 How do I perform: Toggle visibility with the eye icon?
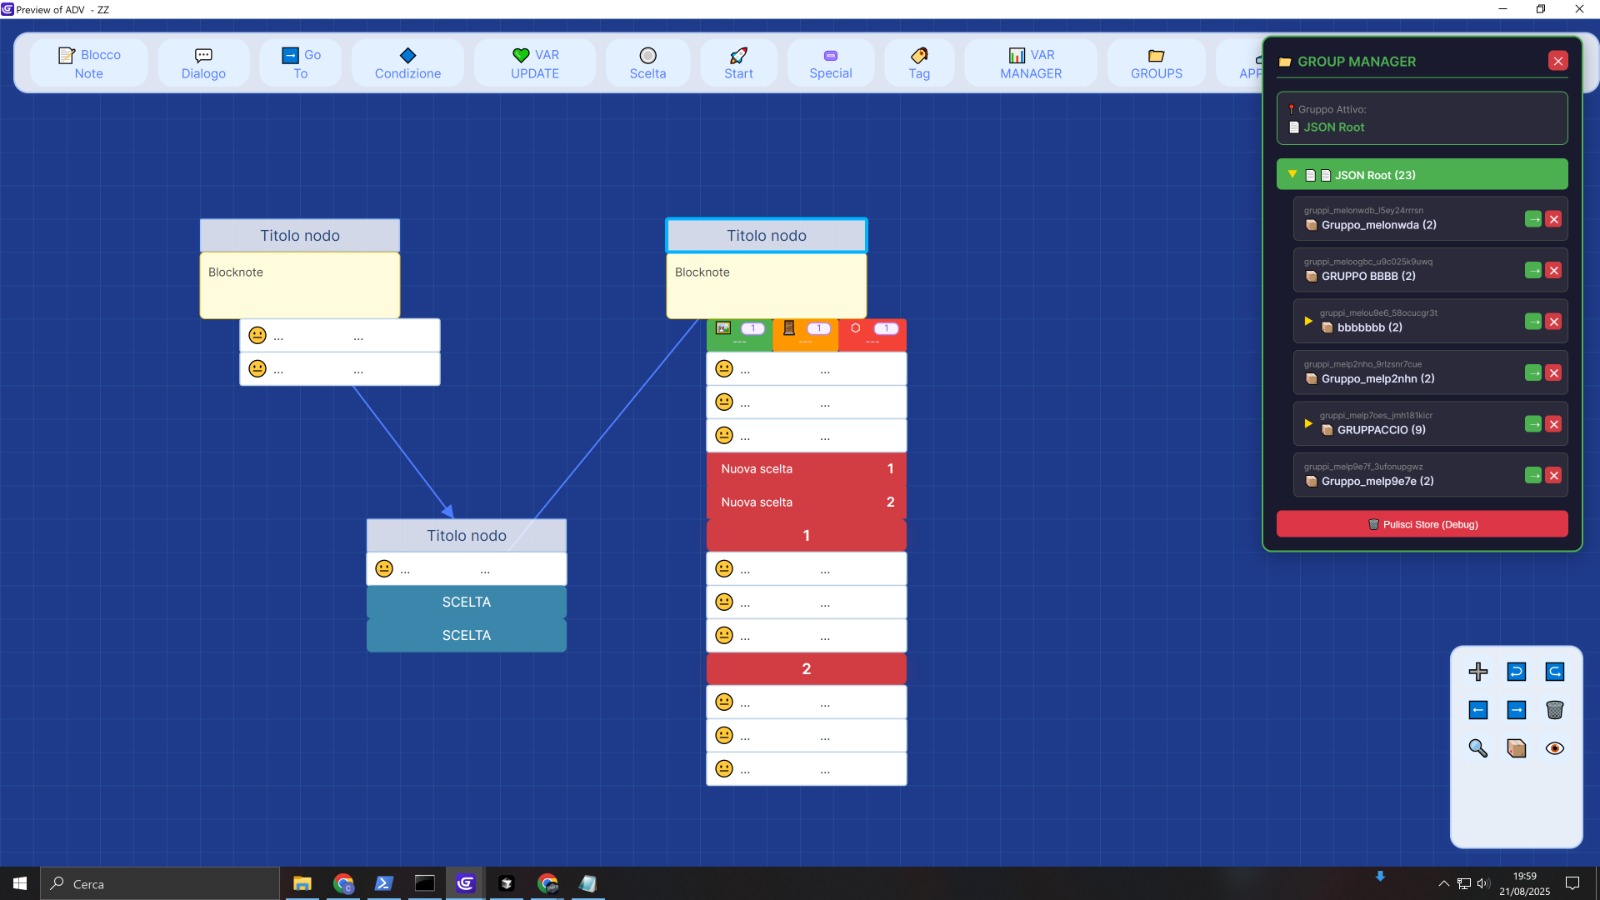pyautogui.click(x=1554, y=748)
